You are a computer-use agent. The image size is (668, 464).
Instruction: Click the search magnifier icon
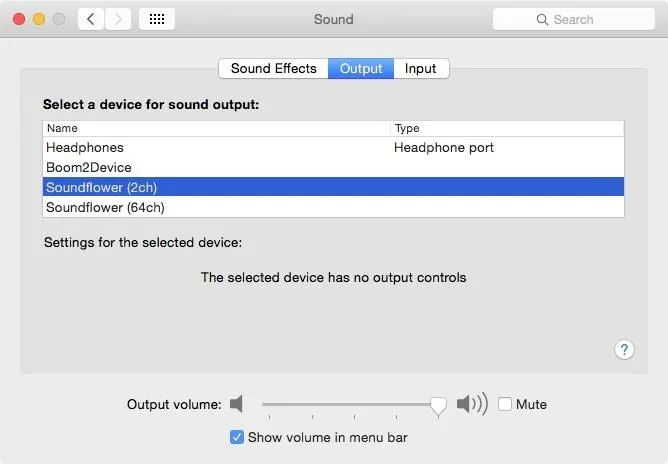(542, 20)
